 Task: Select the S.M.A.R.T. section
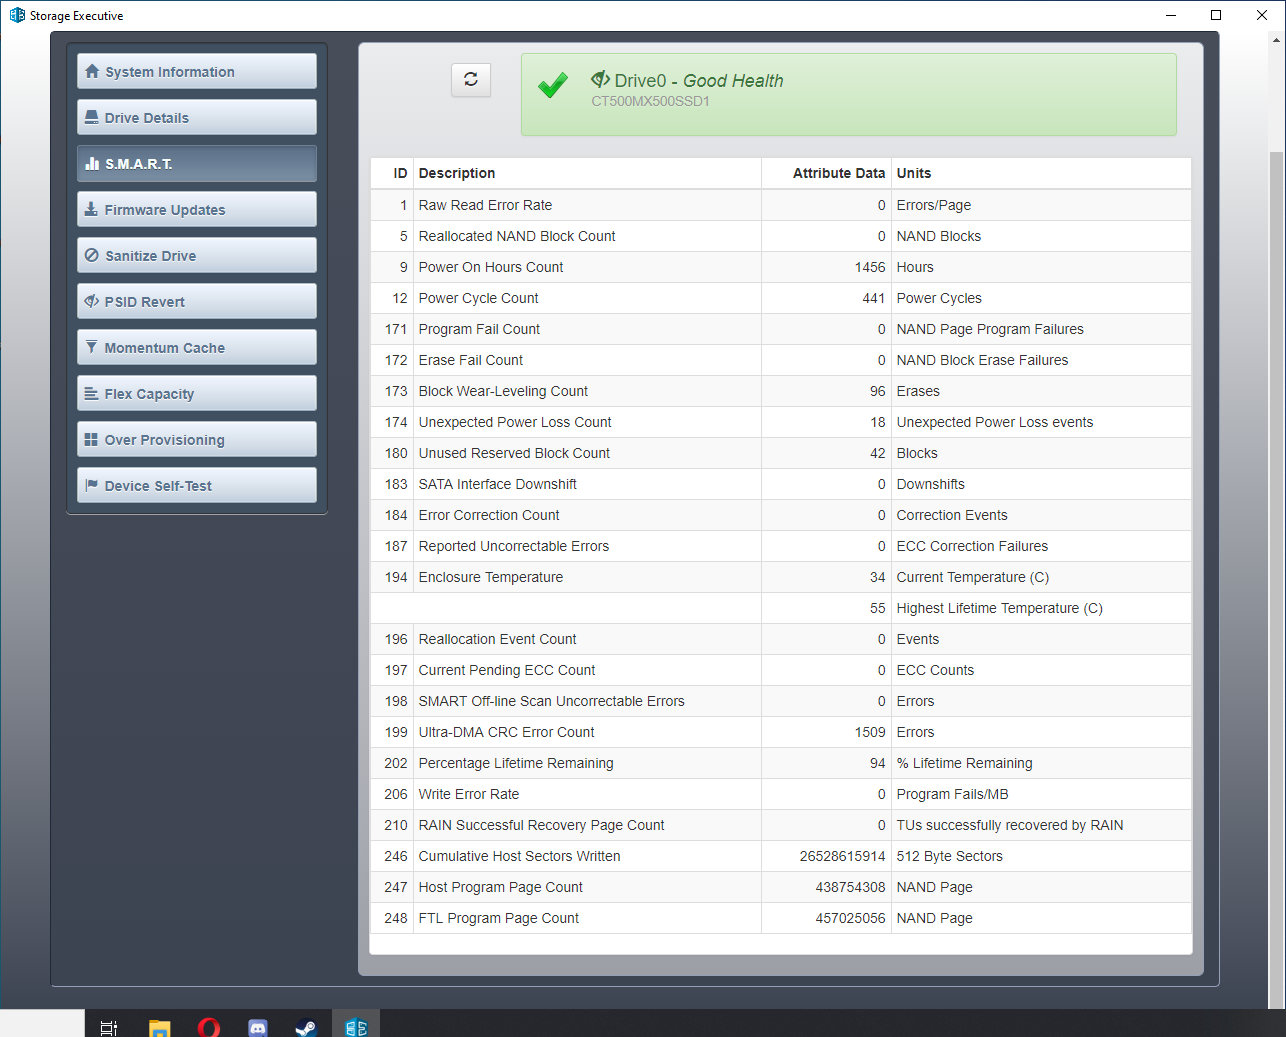point(197,163)
